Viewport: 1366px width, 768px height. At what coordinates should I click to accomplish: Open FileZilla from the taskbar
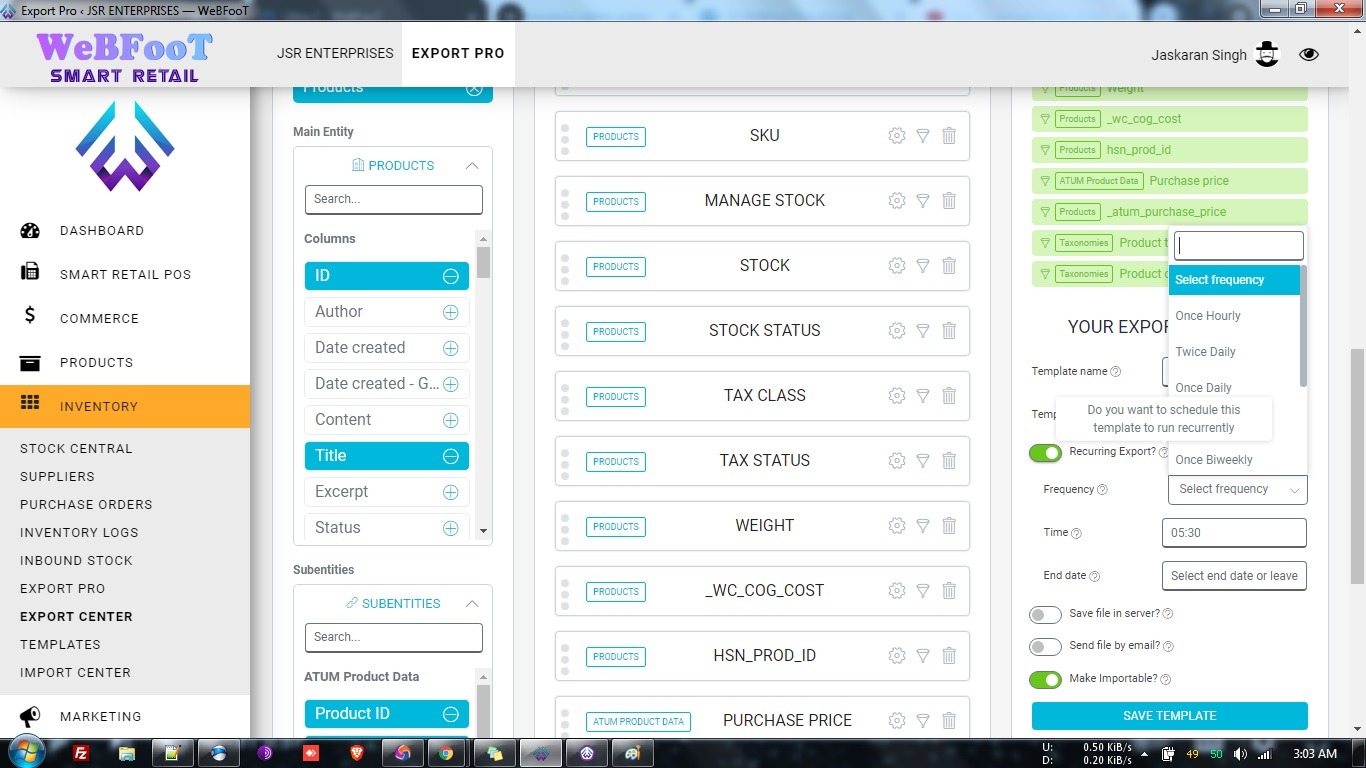tap(82, 753)
